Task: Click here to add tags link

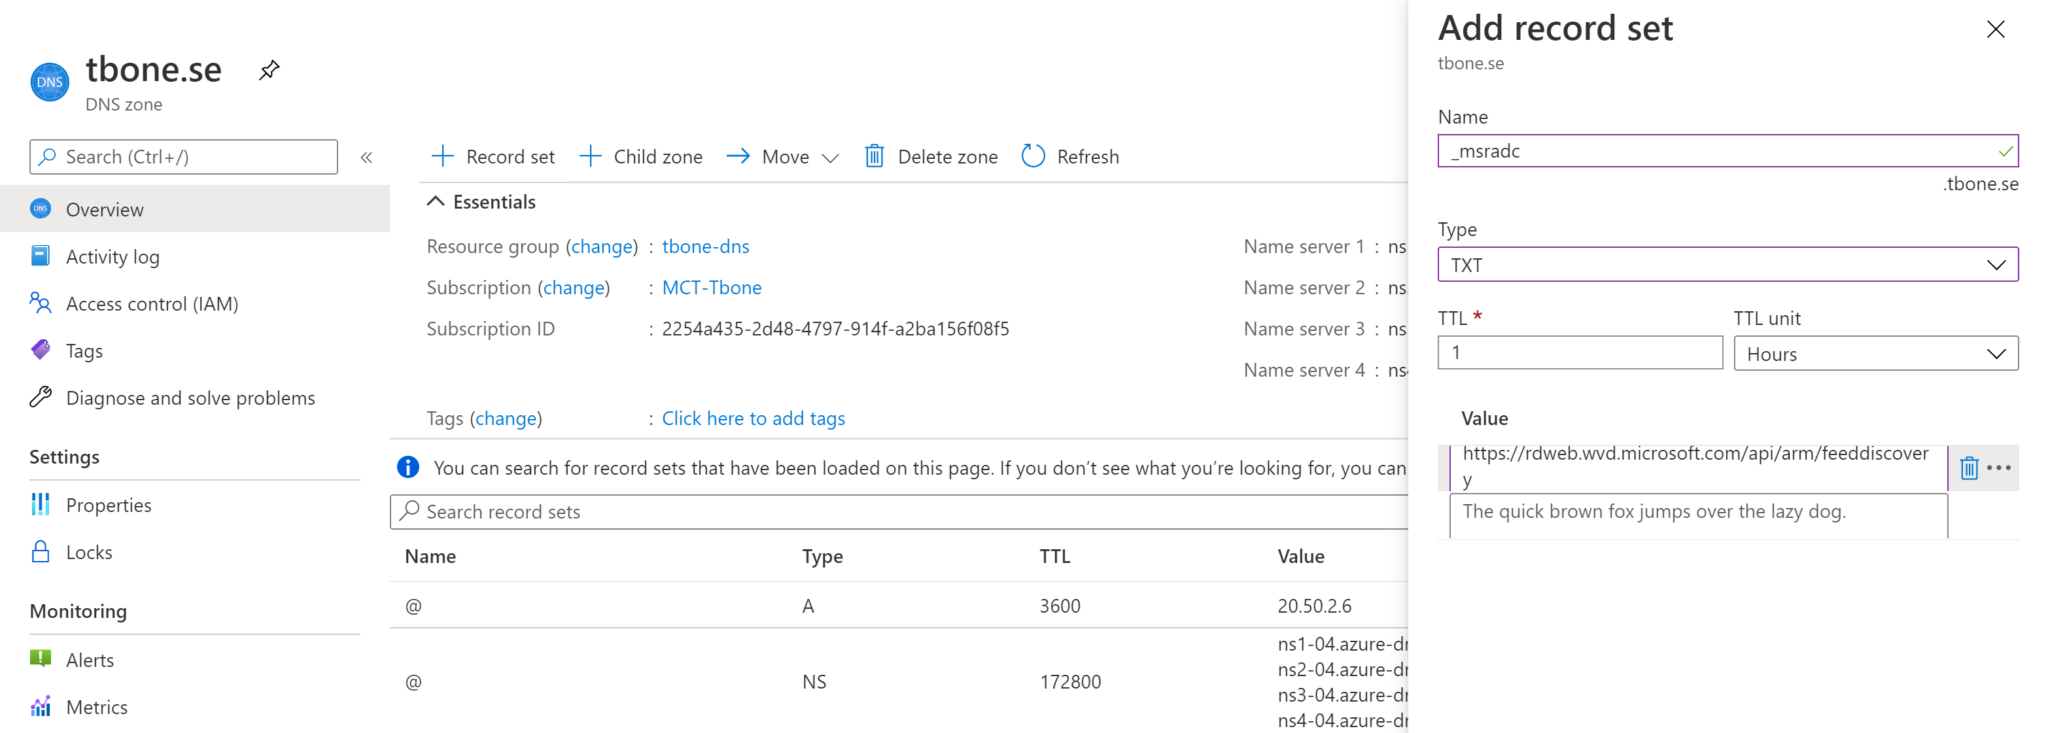Action: click(753, 418)
